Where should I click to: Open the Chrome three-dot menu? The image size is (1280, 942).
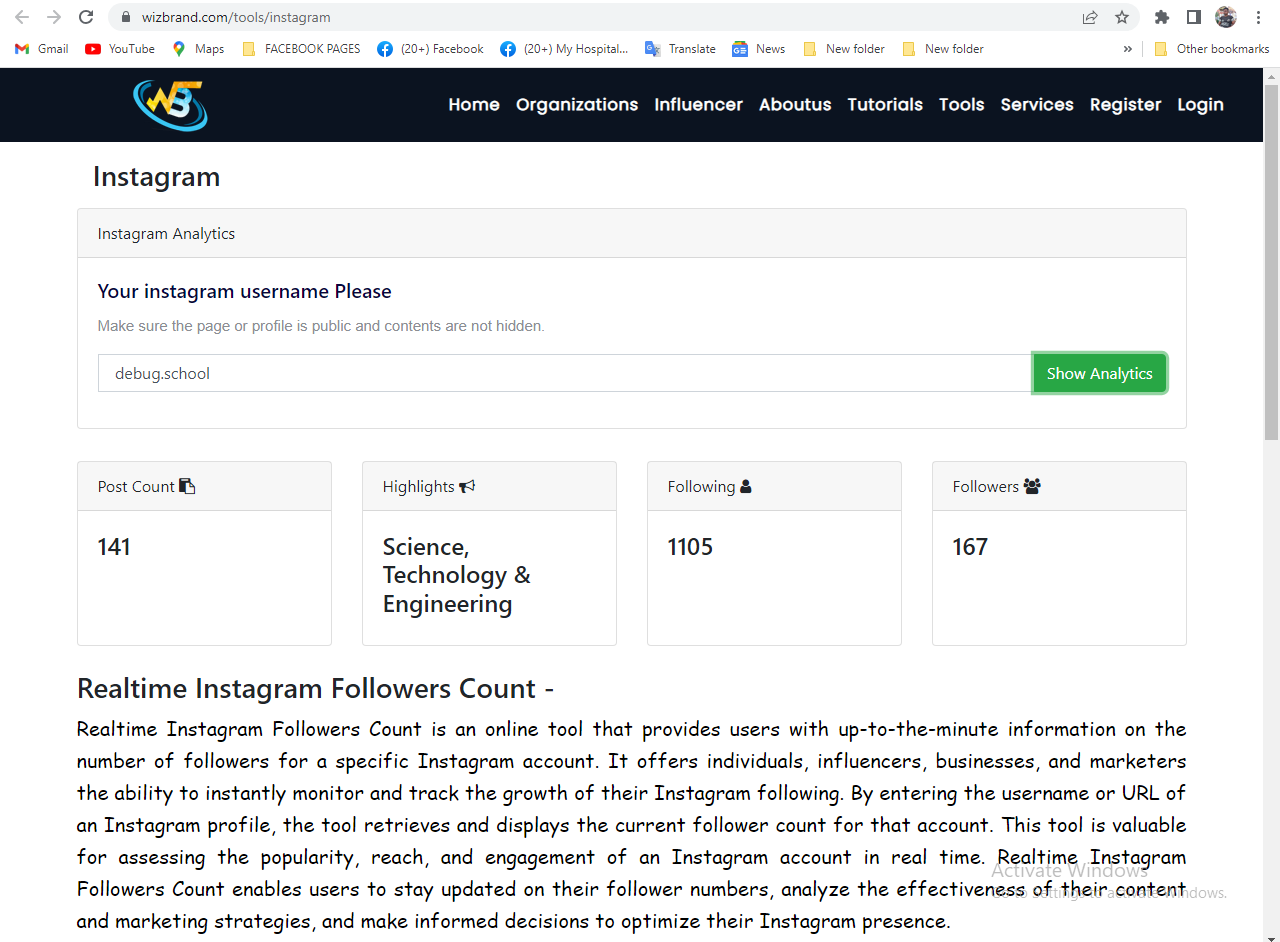[1258, 17]
